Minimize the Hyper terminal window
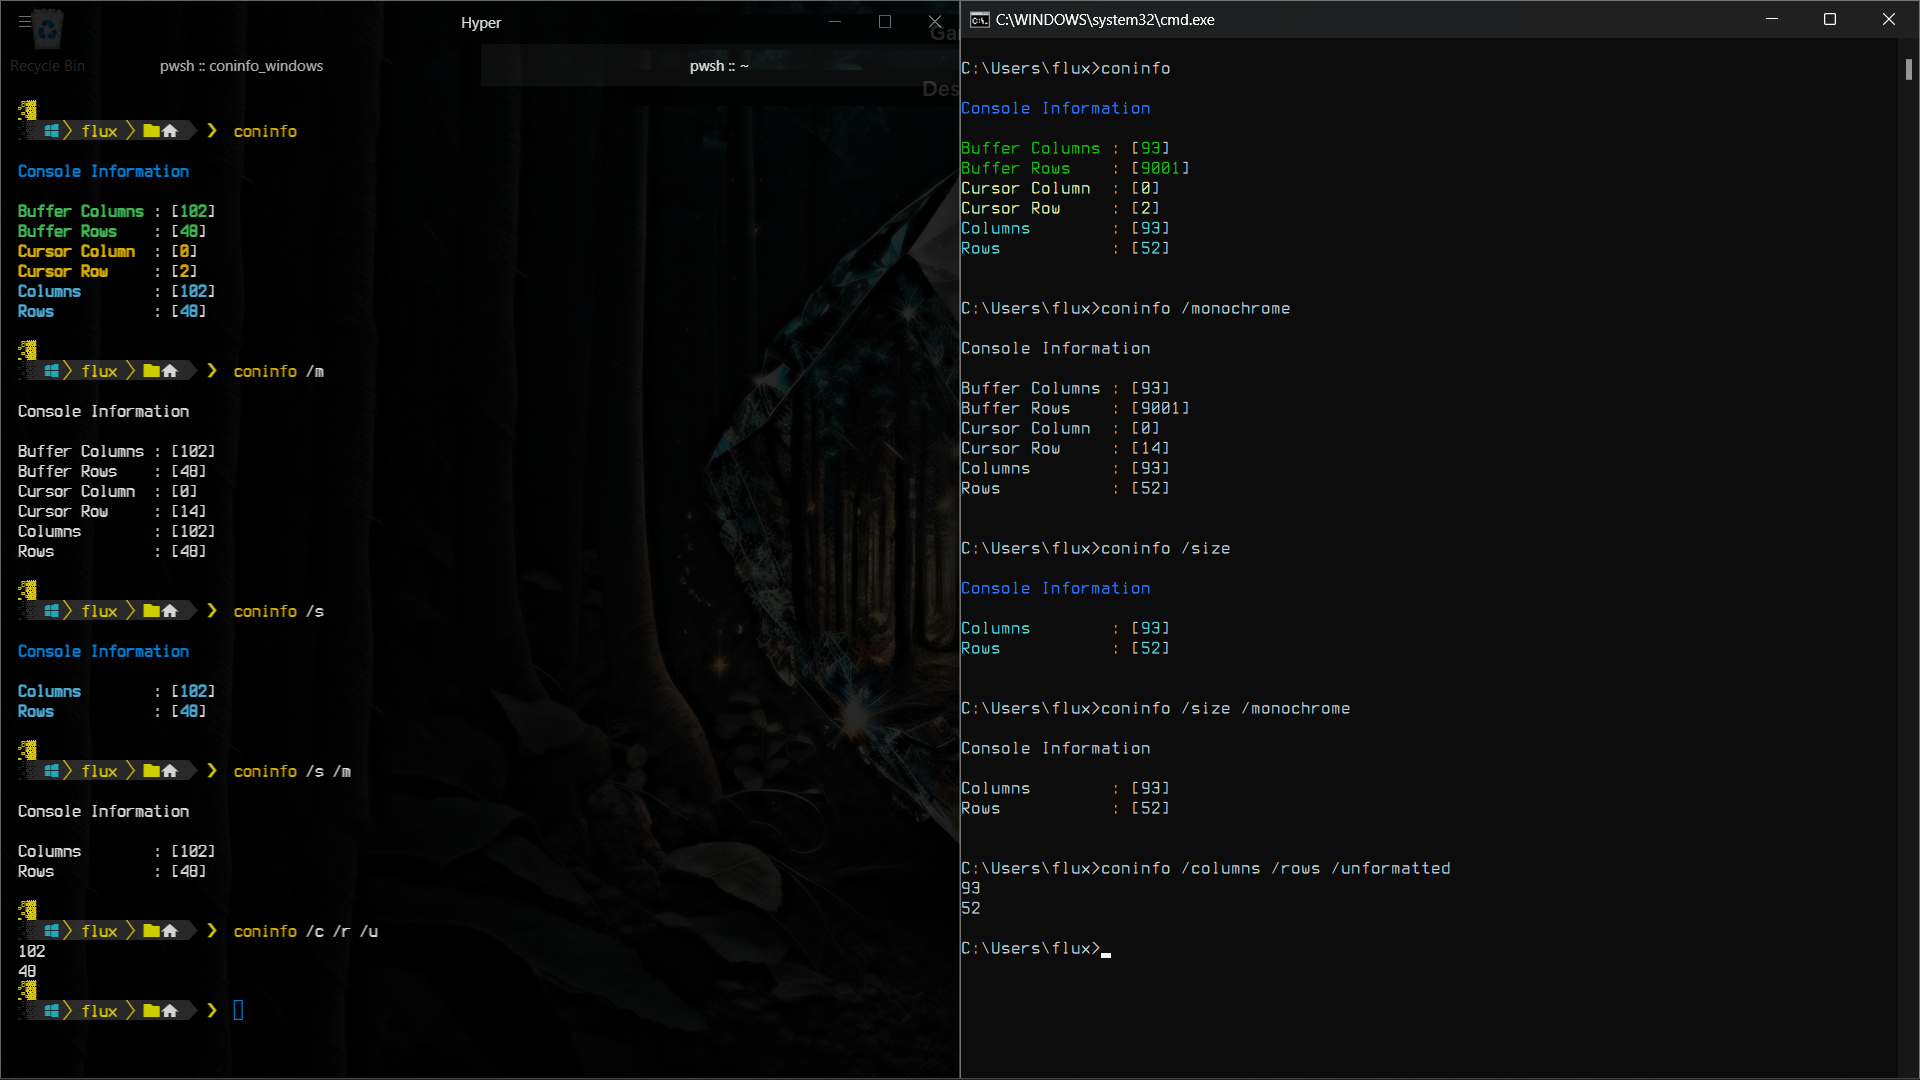The image size is (1920, 1080). (835, 21)
